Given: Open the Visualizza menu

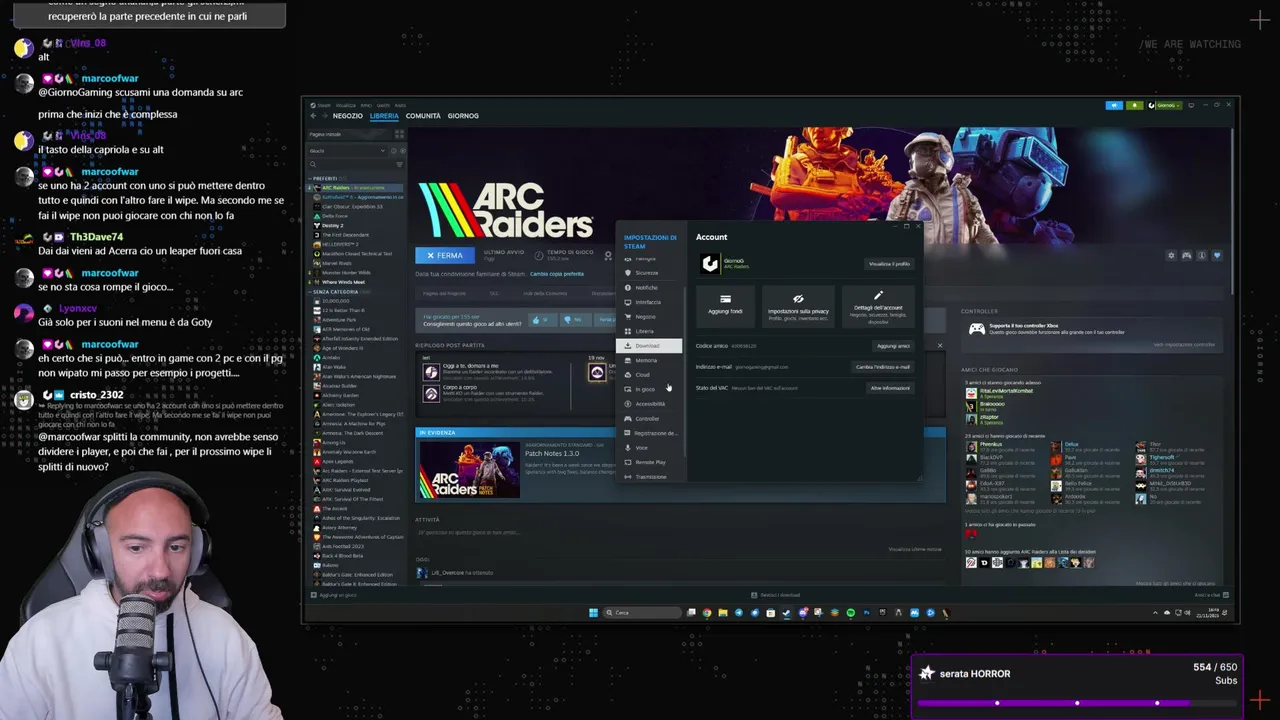Looking at the screenshot, I should 346,105.
